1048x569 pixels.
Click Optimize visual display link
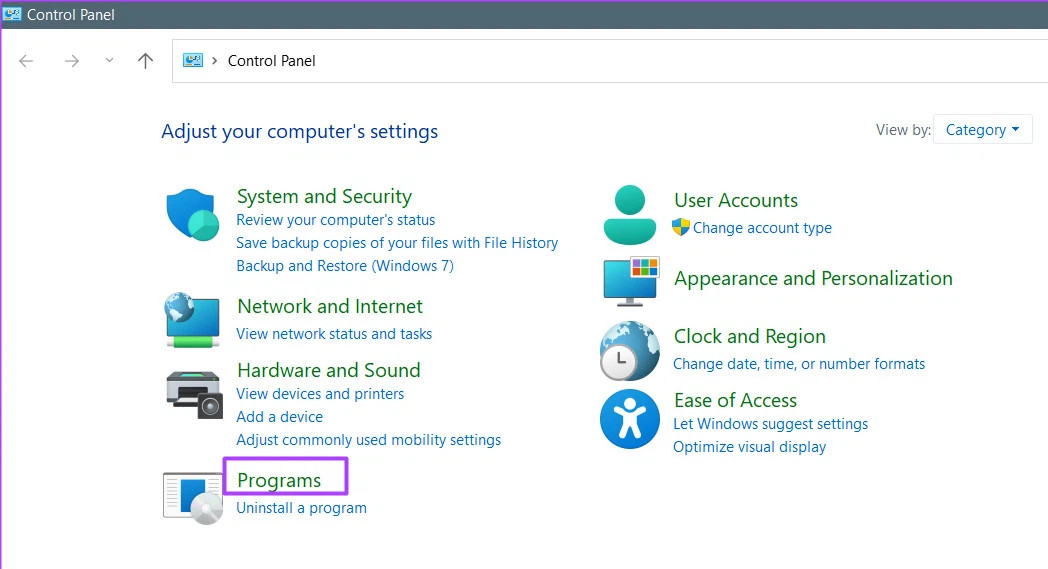tap(749, 447)
